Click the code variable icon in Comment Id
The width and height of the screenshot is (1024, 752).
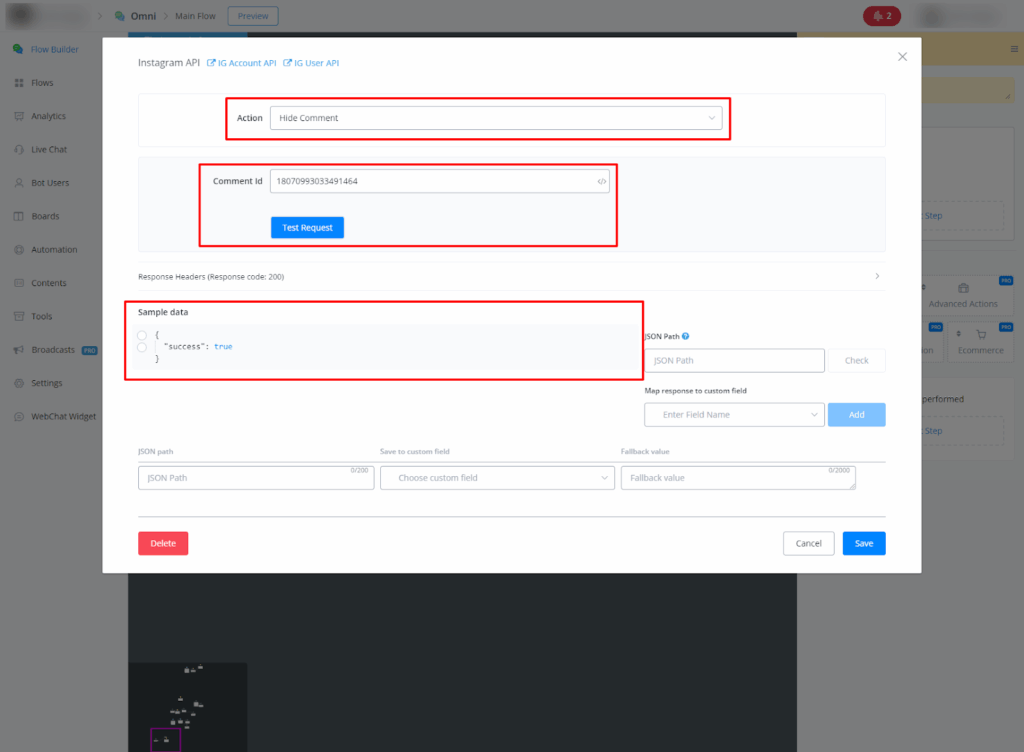pyautogui.click(x=601, y=182)
